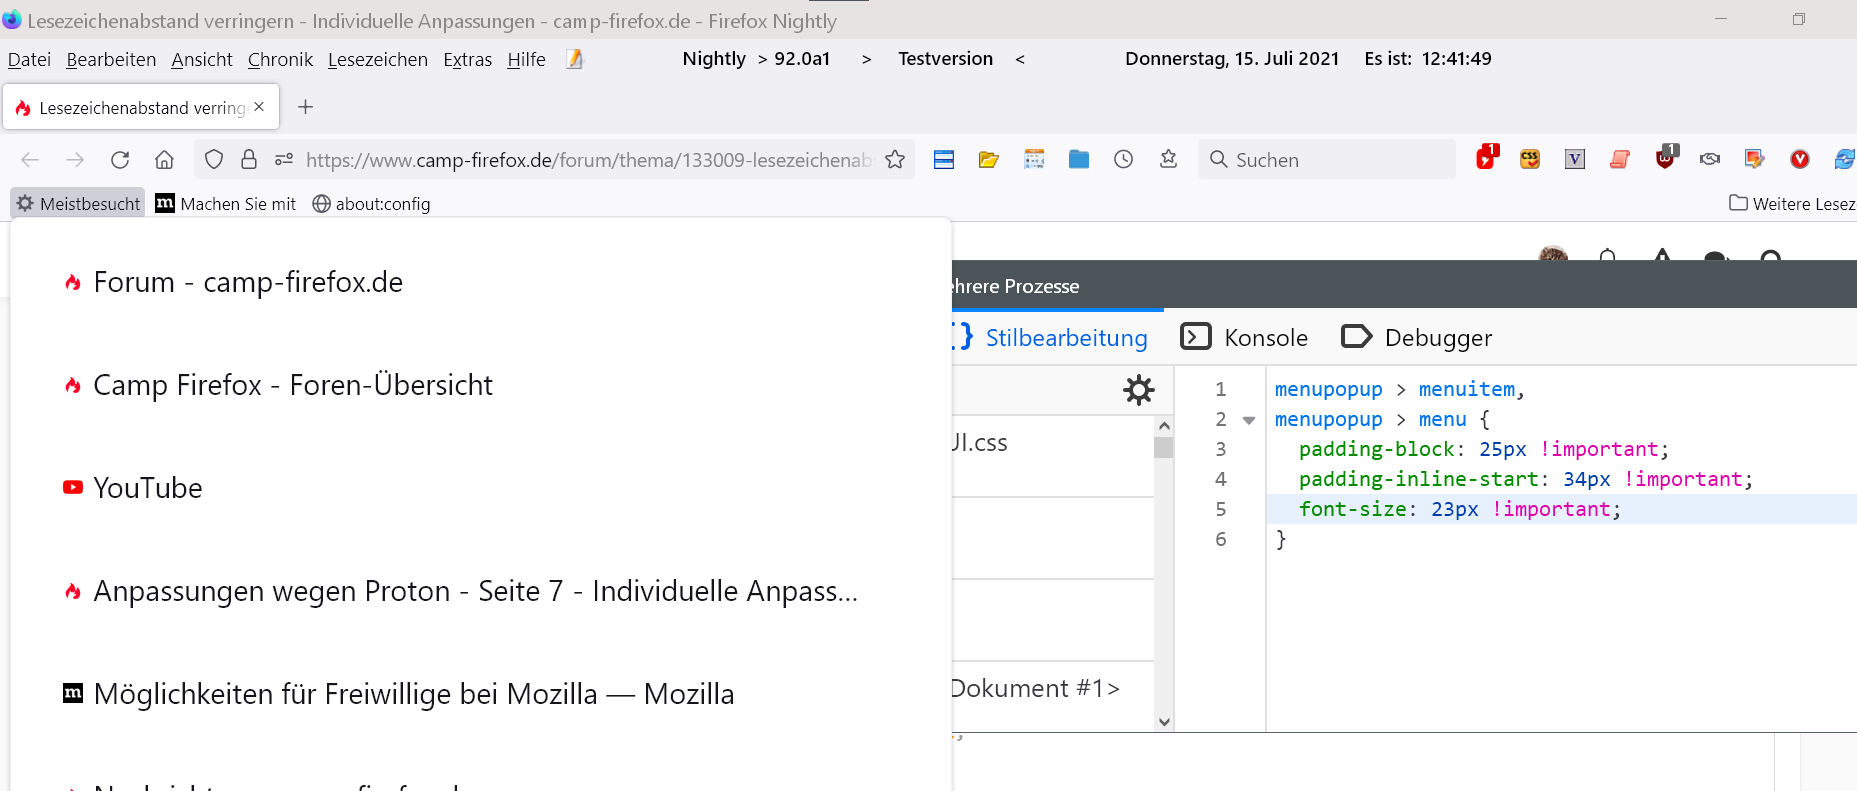Open the tracking protection shield icon
Image resolution: width=1857 pixels, height=791 pixels.
(214, 160)
